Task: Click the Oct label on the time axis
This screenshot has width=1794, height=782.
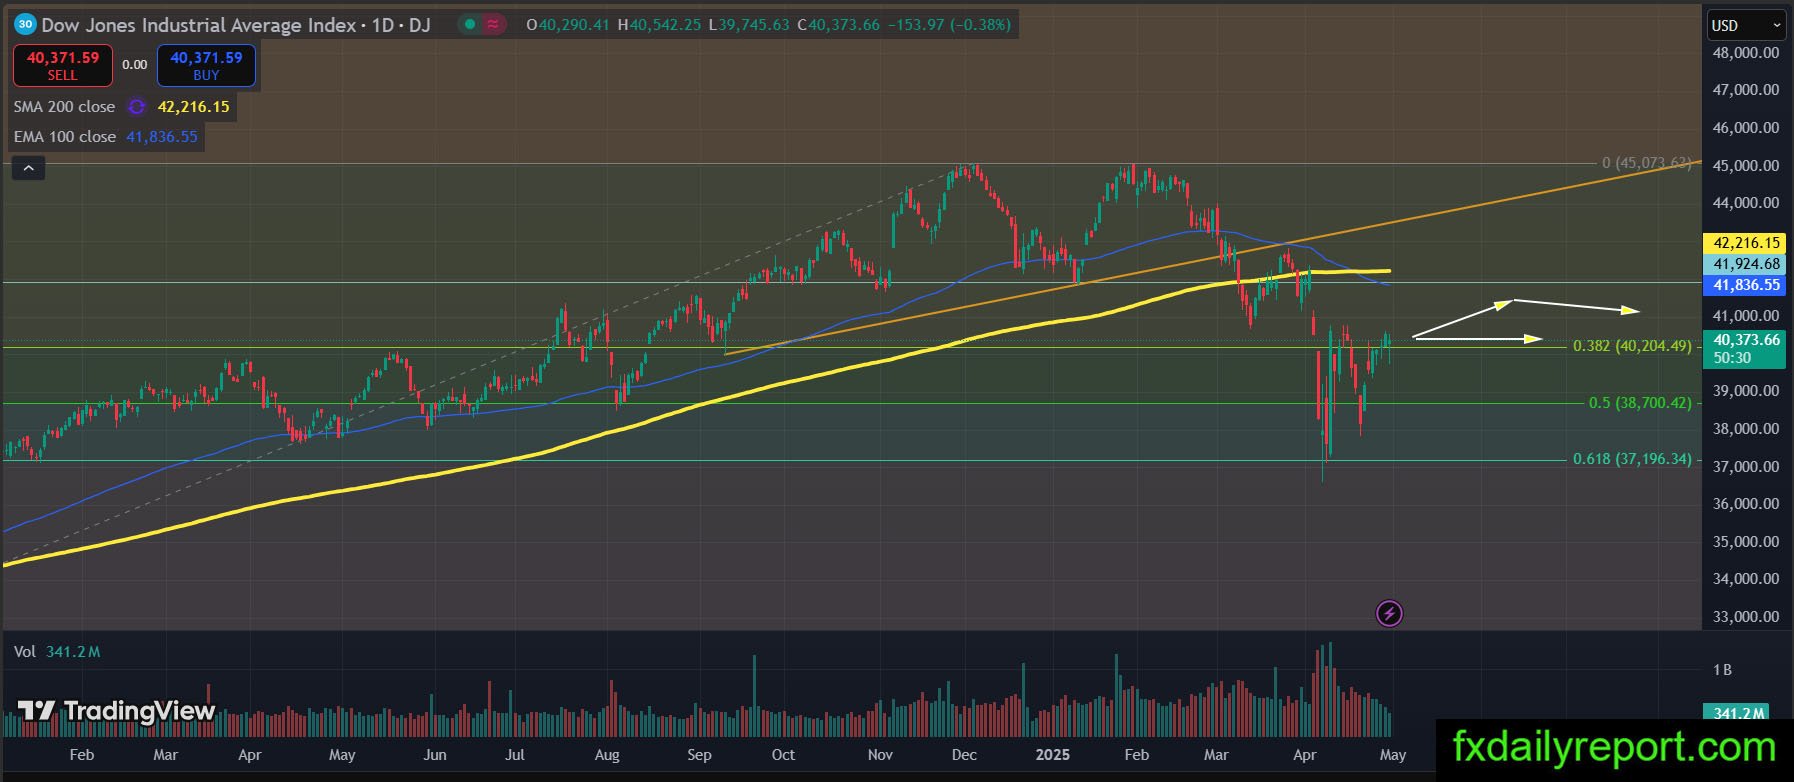Action: coord(783,755)
